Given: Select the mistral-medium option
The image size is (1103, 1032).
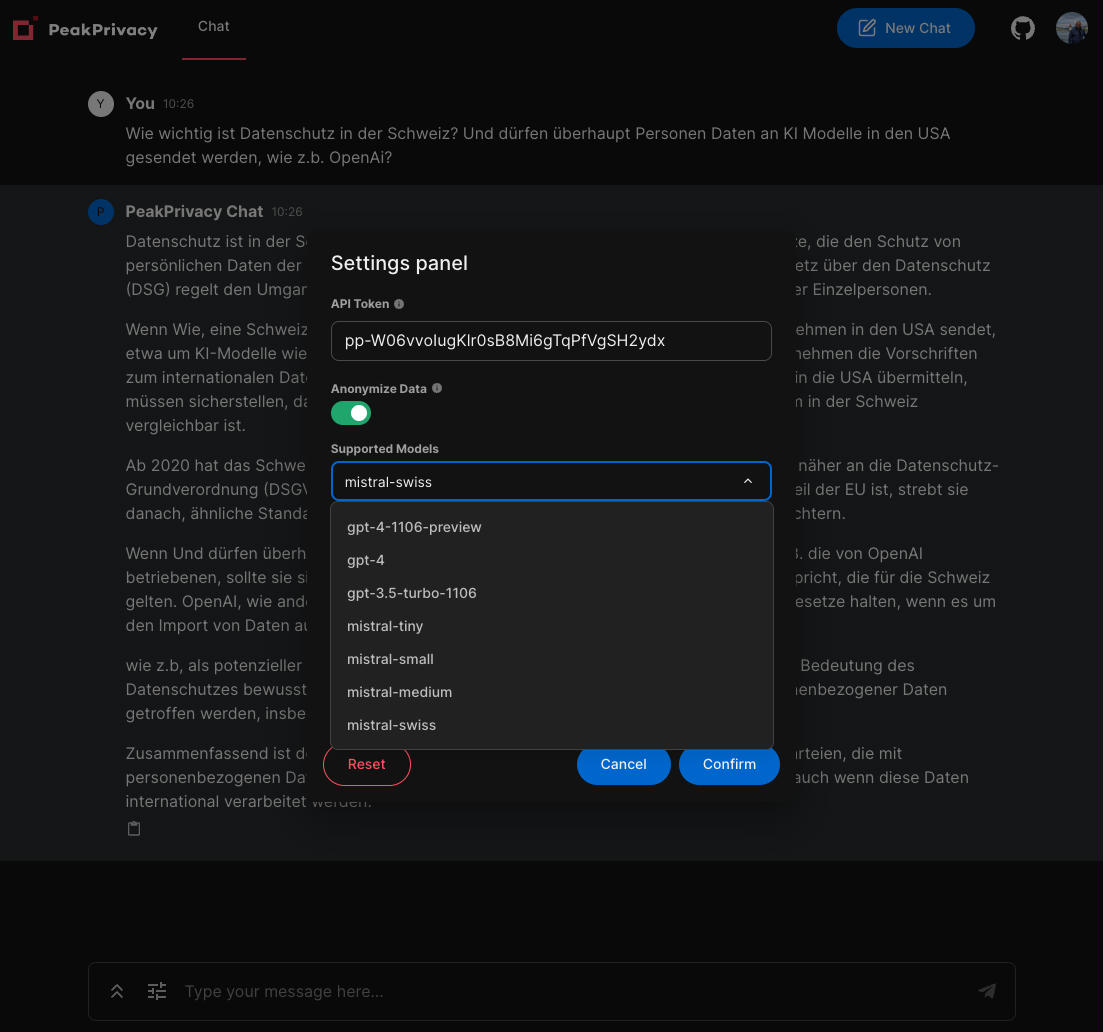Looking at the screenshot, I should coord(552,692).
